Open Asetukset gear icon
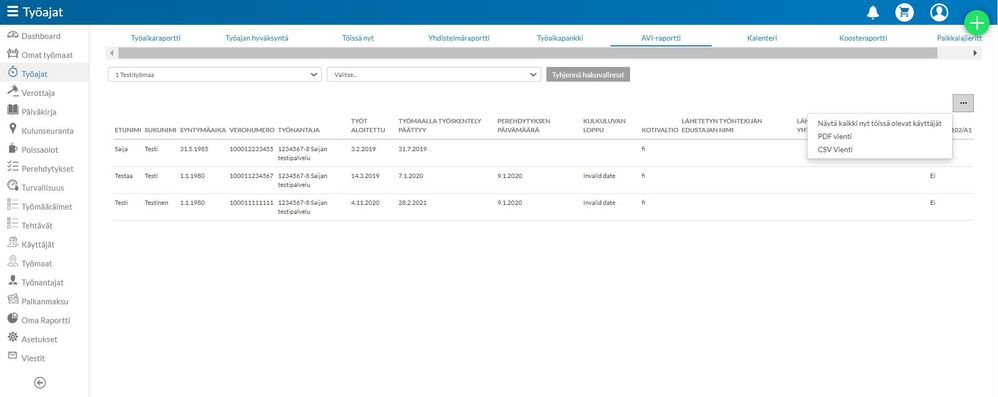This screenshot has width=998, height=397. coord(13,338)
